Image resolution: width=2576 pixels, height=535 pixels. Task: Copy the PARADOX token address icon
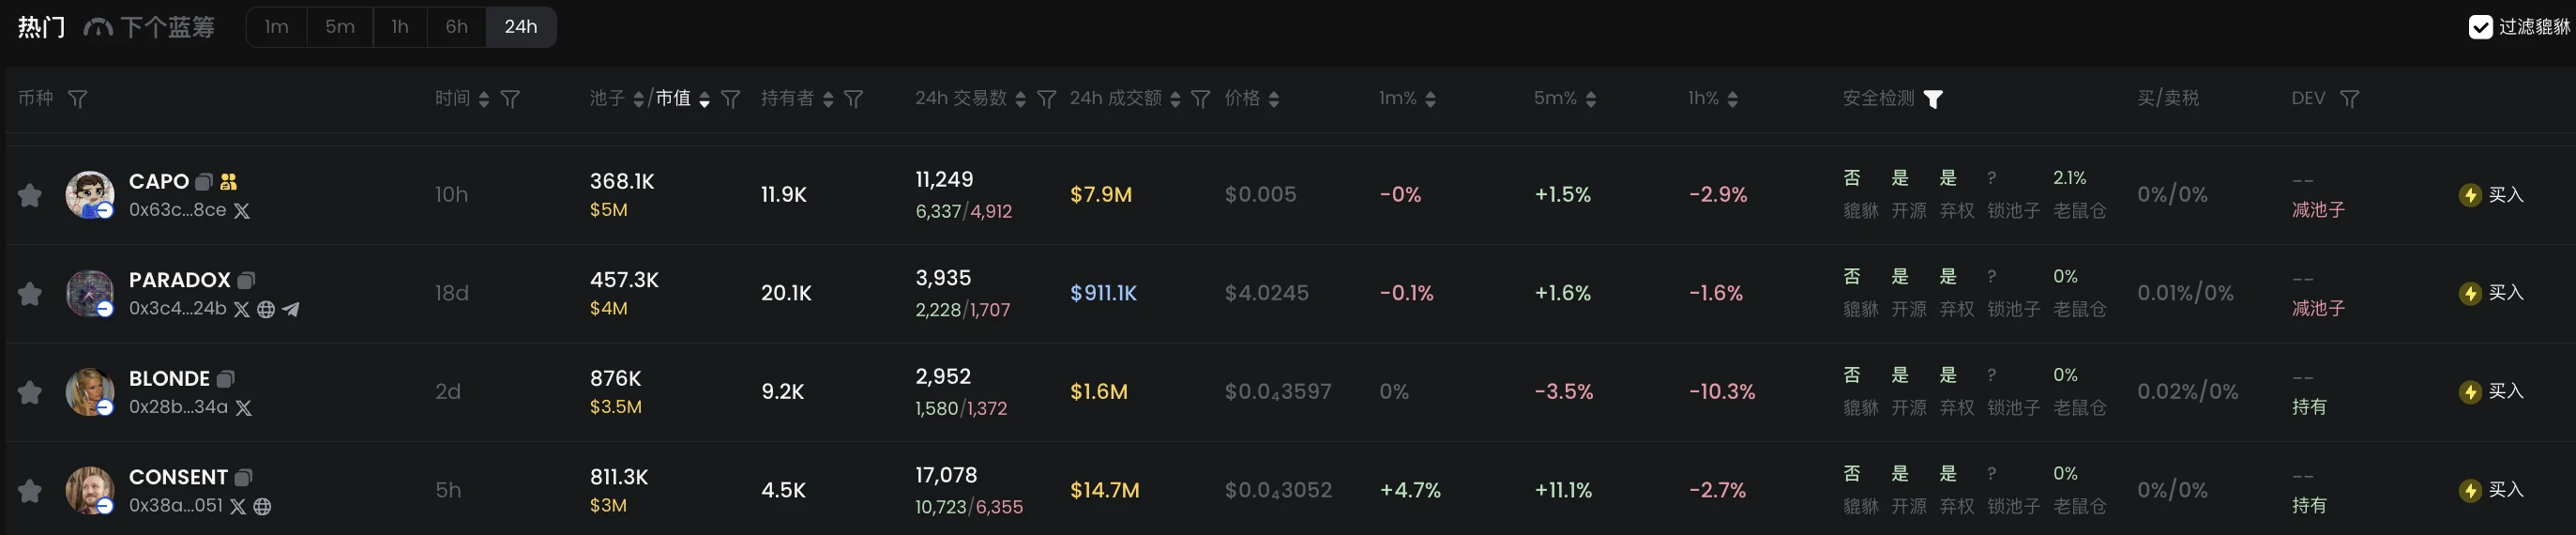[x=246, y=281]
